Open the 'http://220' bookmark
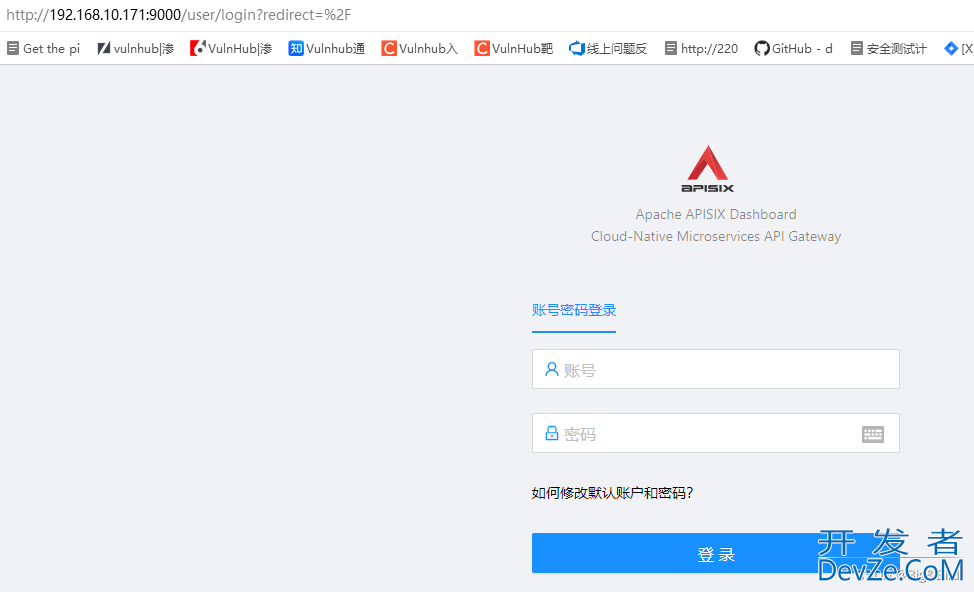 701,48
